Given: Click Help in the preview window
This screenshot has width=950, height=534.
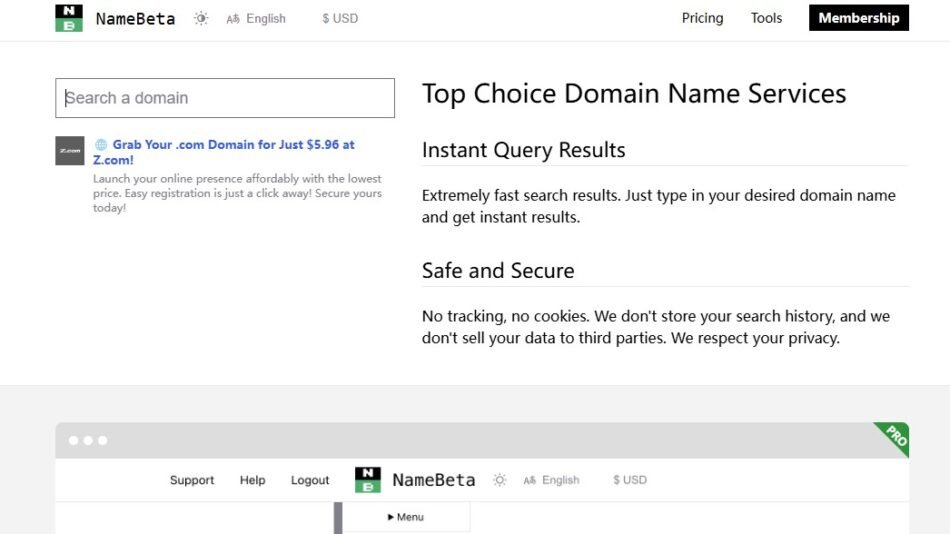Looking at the screenshot, I should click(x=252, y=480).
